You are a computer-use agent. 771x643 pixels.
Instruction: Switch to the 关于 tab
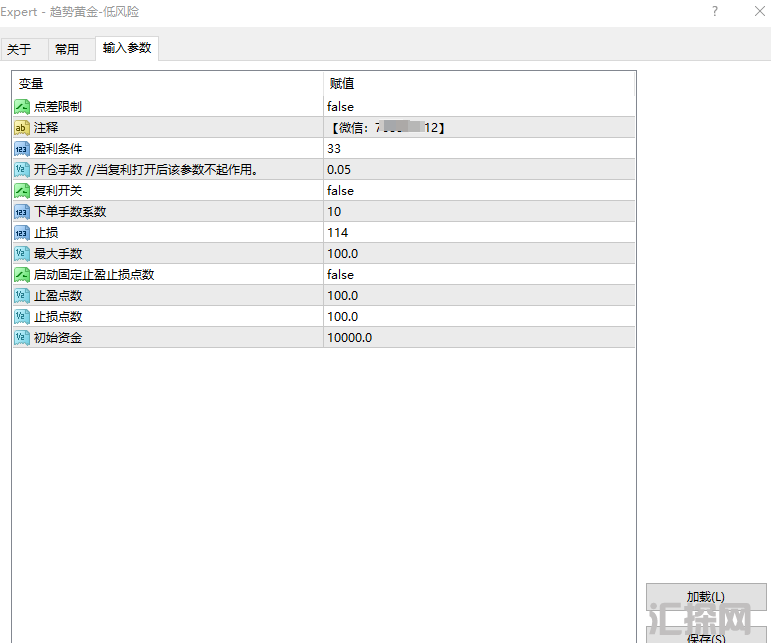coord(20,49)
